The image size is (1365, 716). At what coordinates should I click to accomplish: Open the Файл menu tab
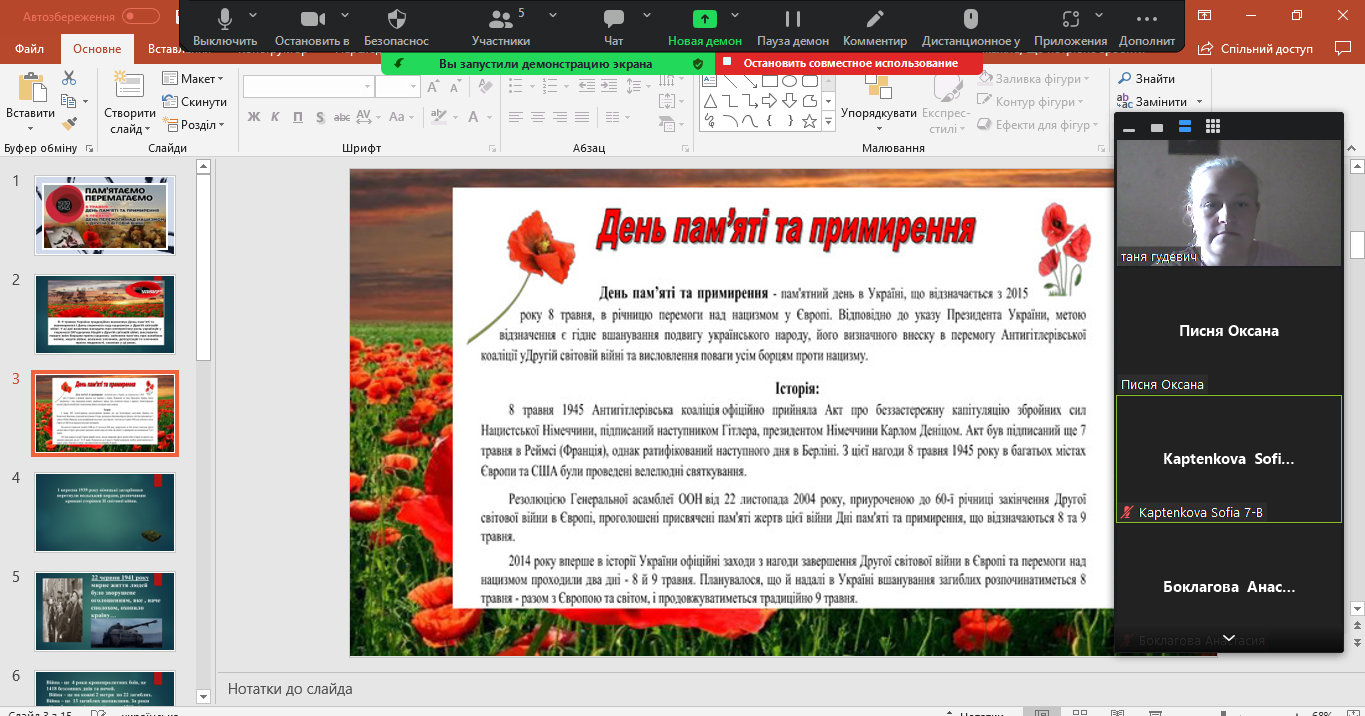click(30, 49)
